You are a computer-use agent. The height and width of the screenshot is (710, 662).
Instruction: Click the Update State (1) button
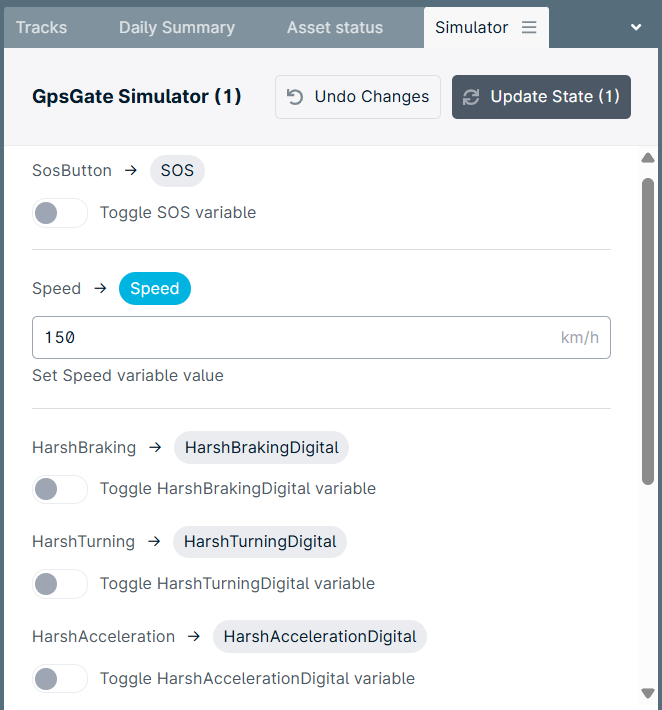pos(541,97)
